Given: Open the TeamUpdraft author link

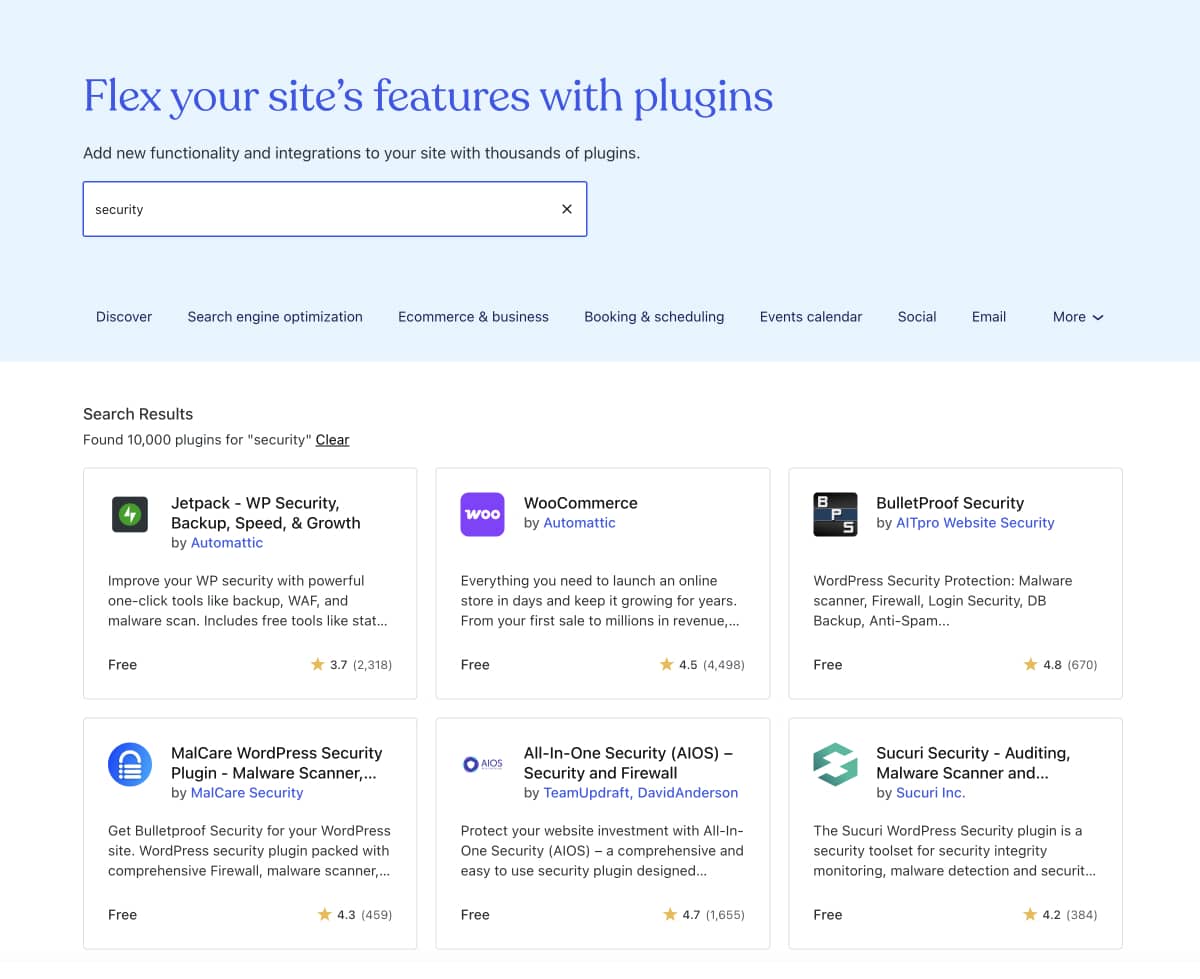Looking at the screenshot, I should point(586,793).
